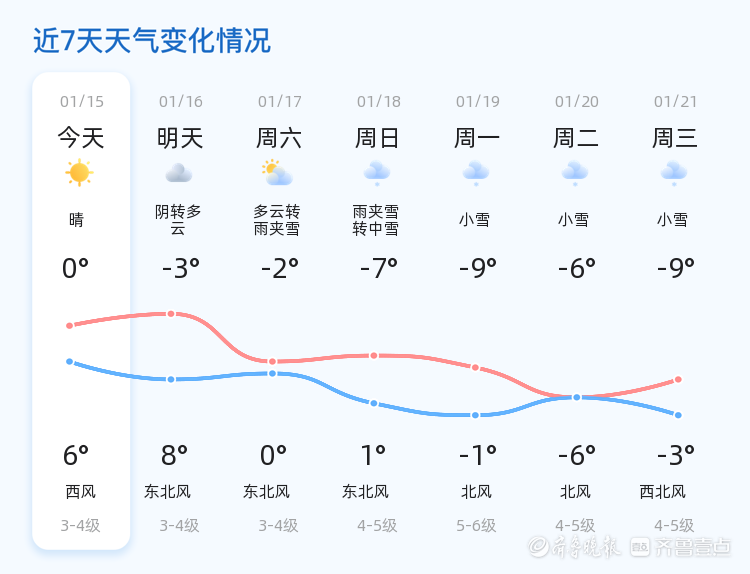Select the 周日 day column header
Viewport: 750px width, 574px height.
tap(378, 138)
